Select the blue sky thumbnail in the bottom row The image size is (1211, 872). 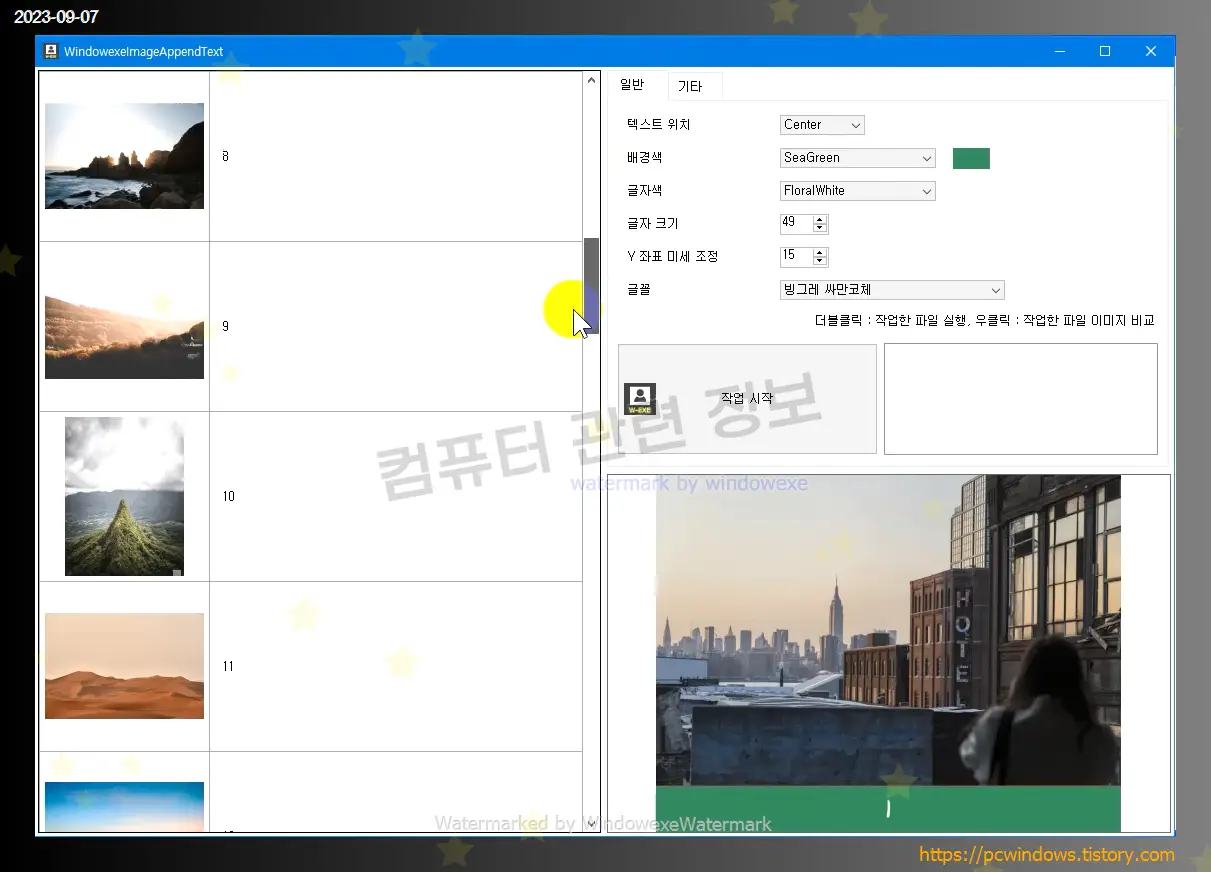pos(124,806)
